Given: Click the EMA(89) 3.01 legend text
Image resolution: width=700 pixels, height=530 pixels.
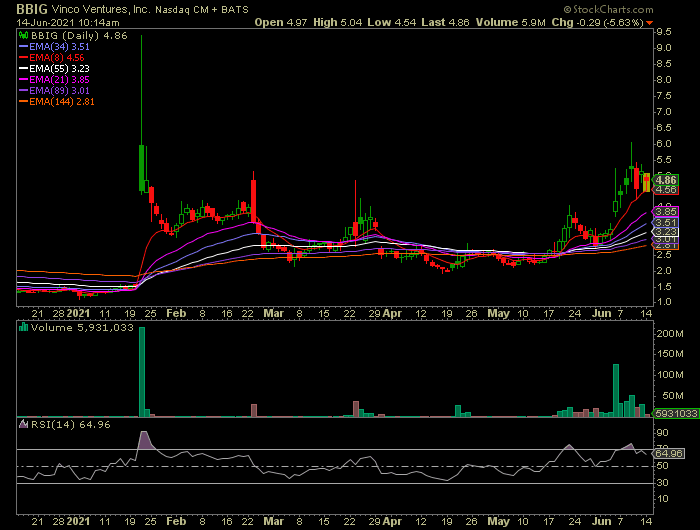Looking at the screenshot, I should point(59,91).
